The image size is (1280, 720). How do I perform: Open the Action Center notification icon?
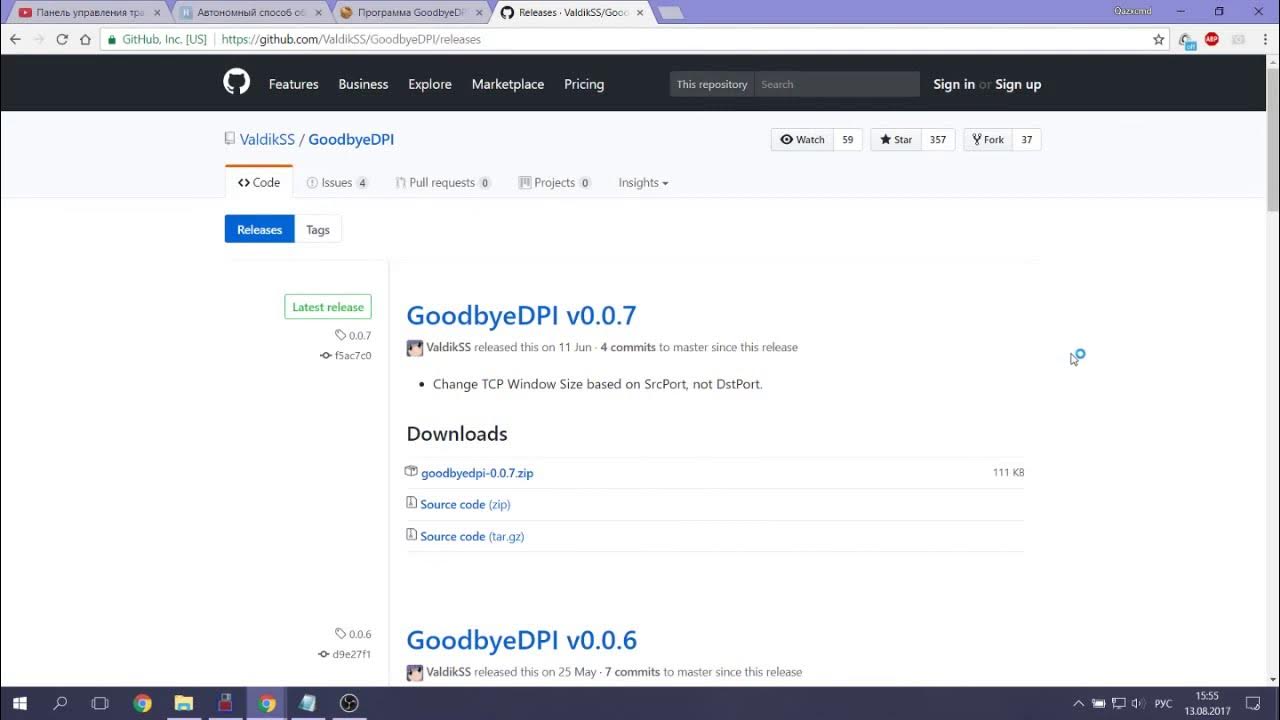(1253, 703)
